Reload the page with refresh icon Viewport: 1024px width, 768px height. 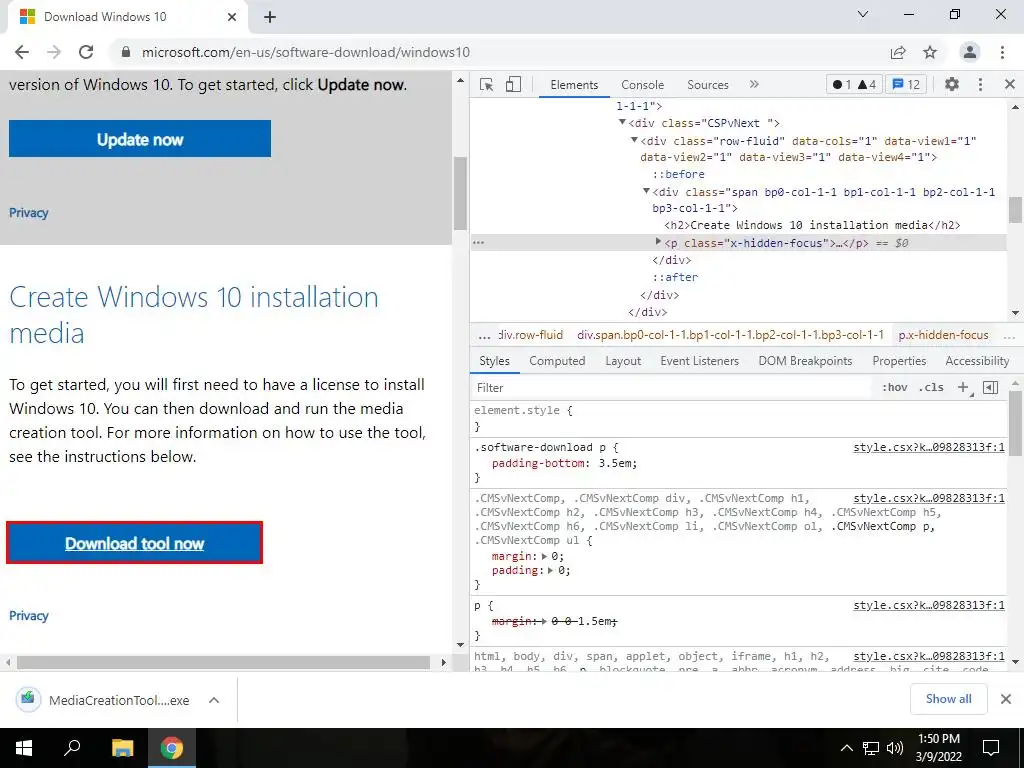tap(86, 52)
